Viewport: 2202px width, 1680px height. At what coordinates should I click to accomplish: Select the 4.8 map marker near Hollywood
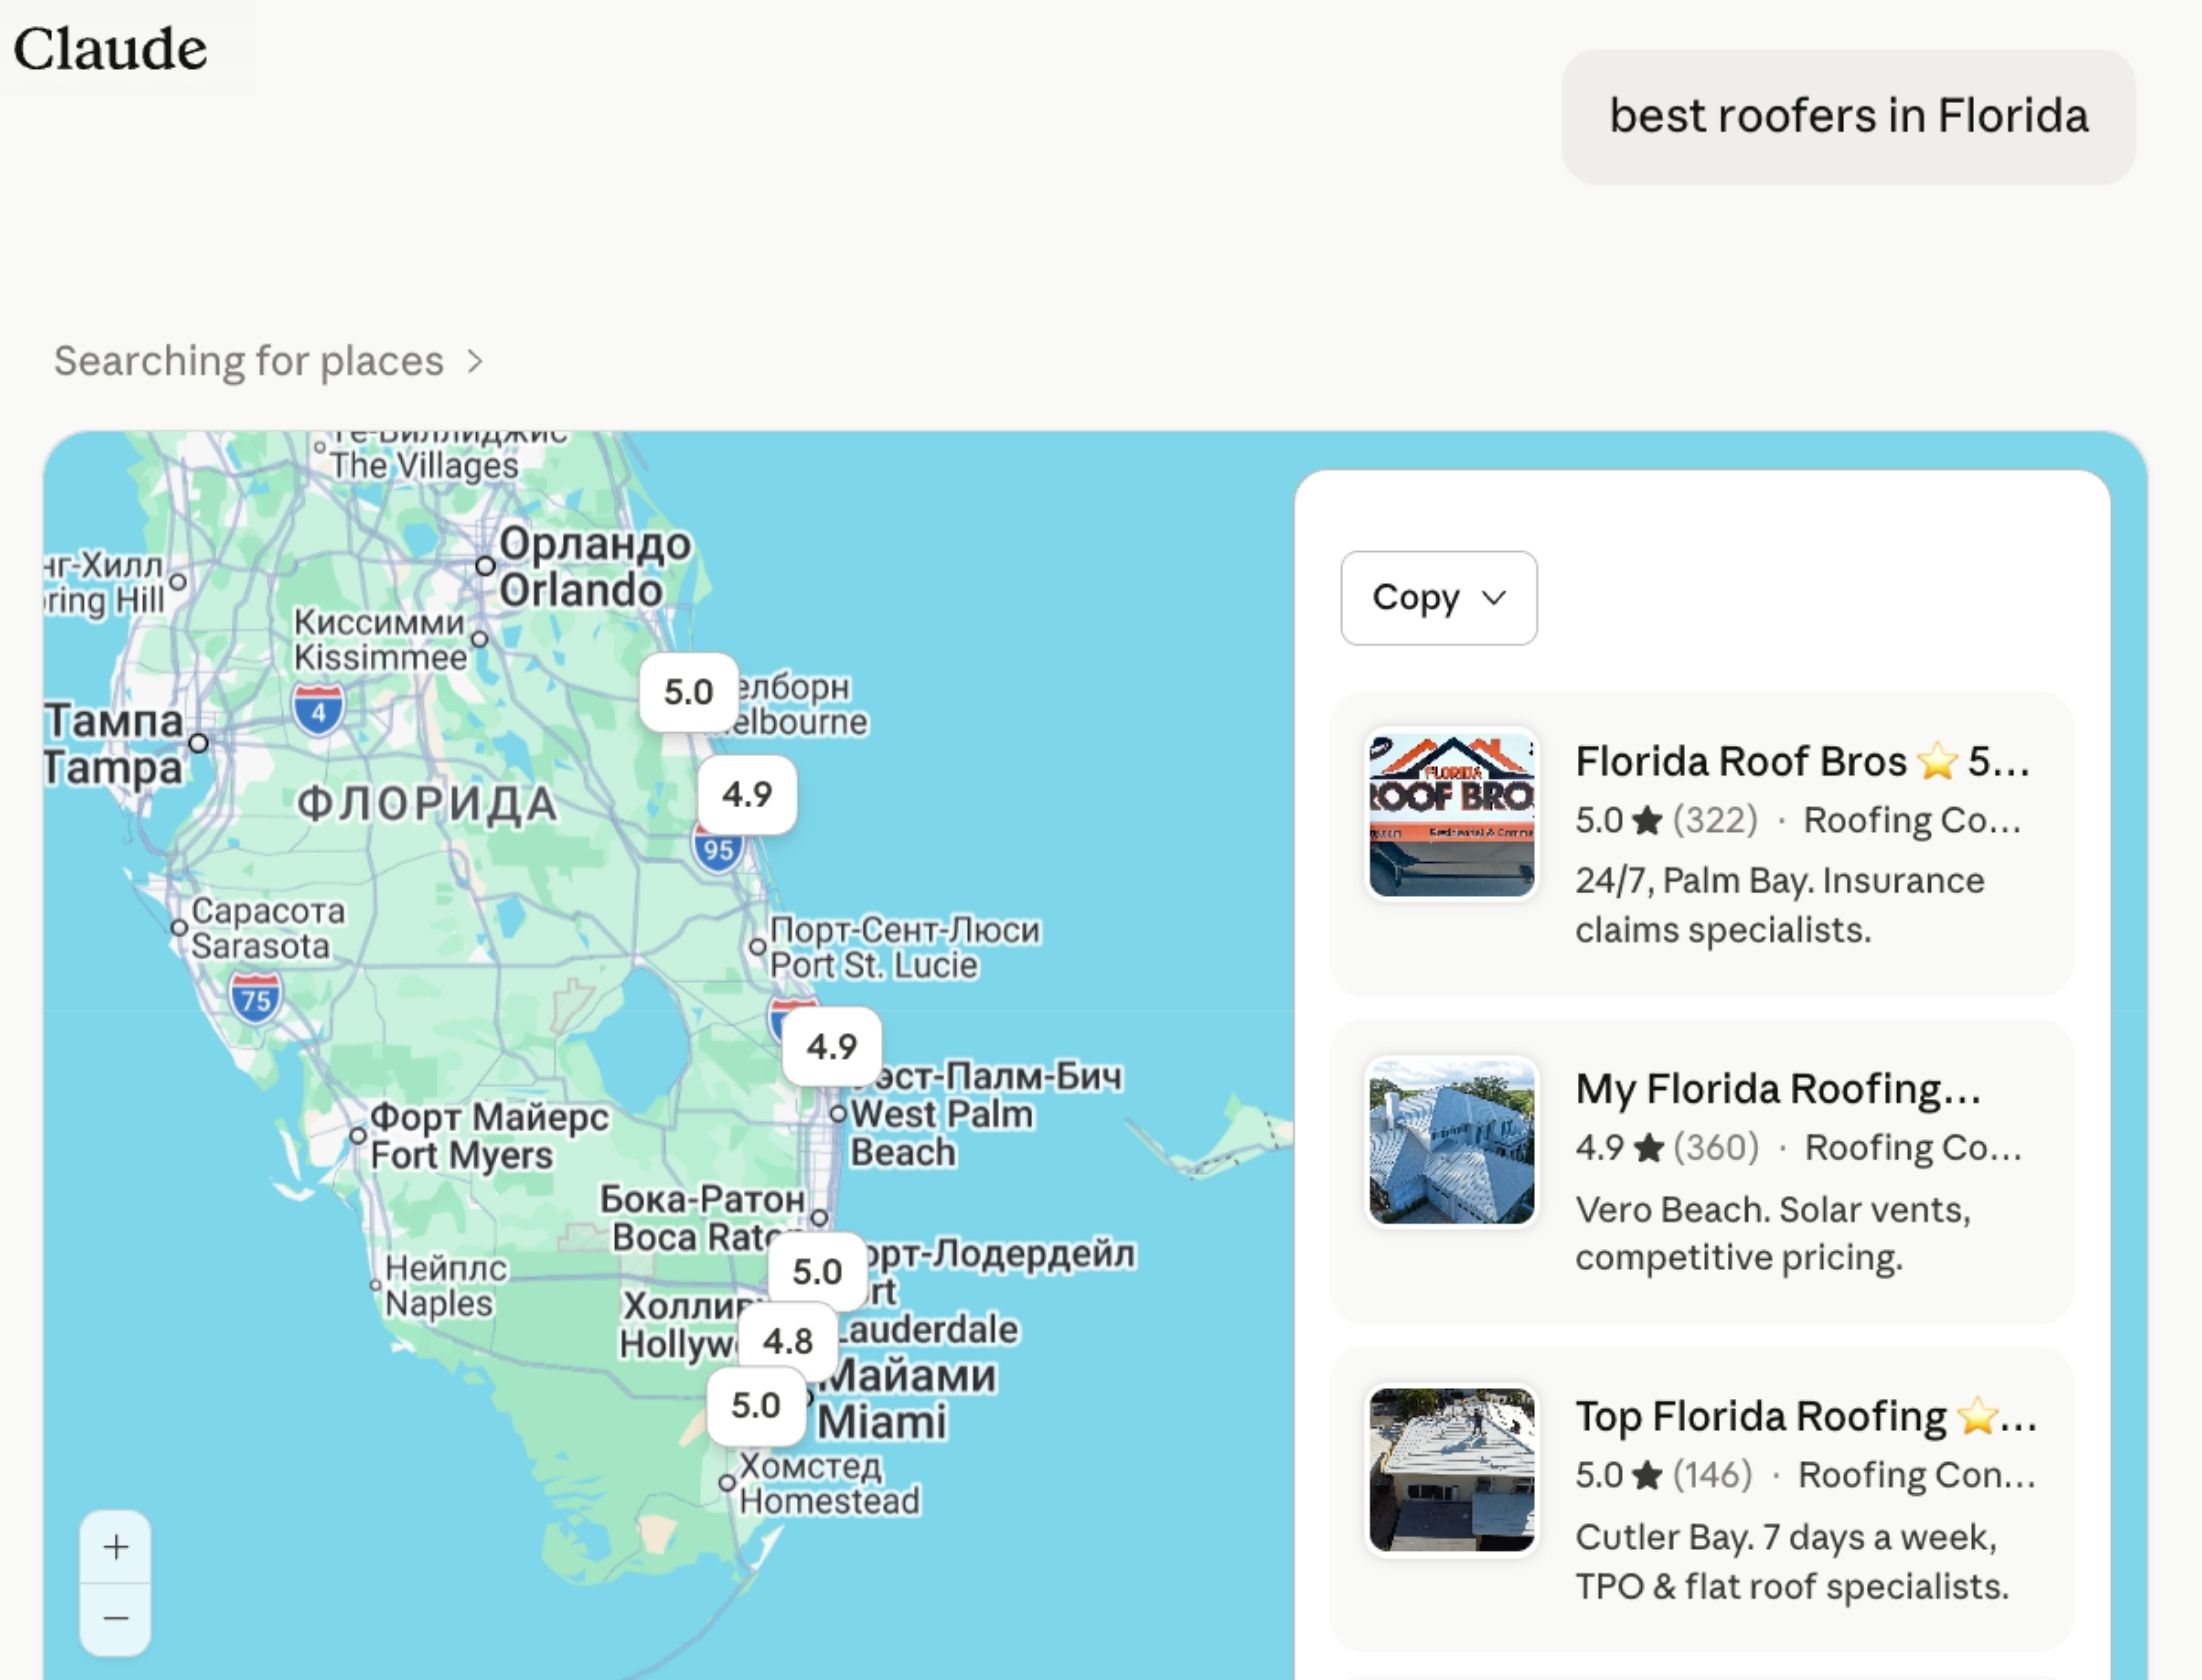(788, 1341)
